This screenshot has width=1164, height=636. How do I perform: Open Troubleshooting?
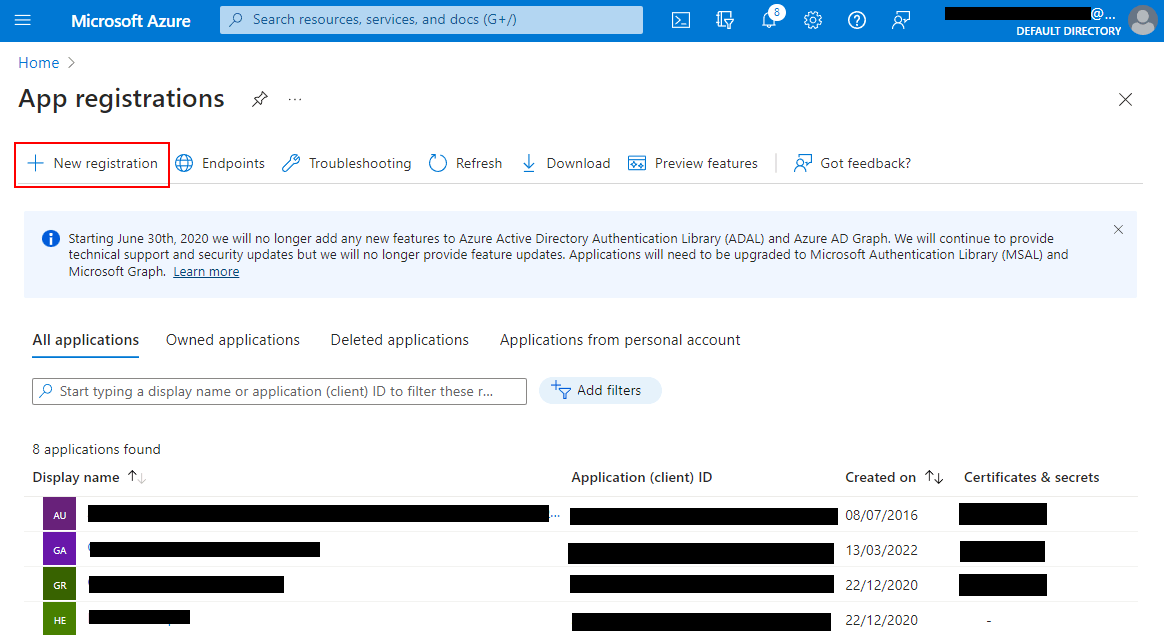pyautogui.click(x=346, y=163)
